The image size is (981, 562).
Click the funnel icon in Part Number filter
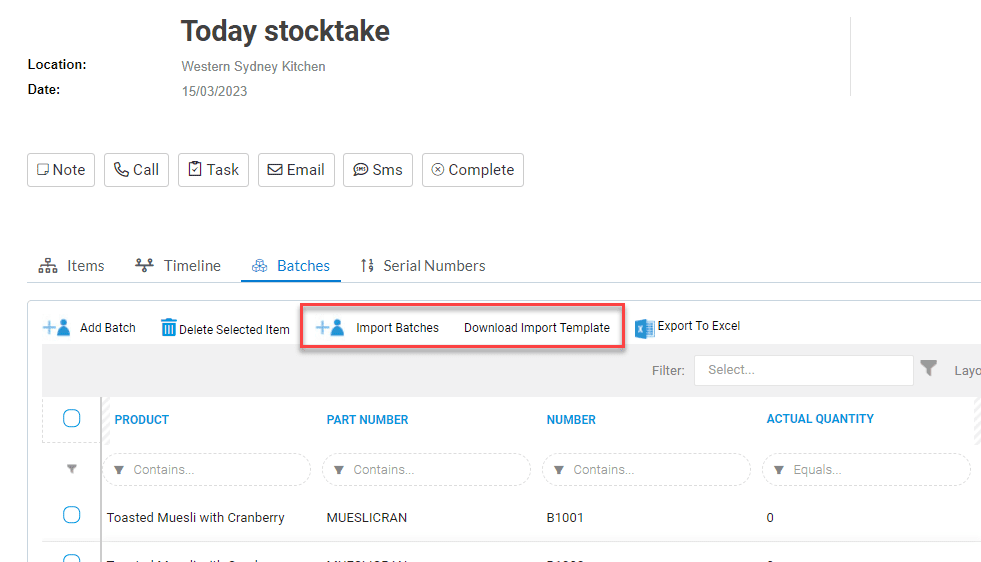pyautogui.click(x=339, y=470)
